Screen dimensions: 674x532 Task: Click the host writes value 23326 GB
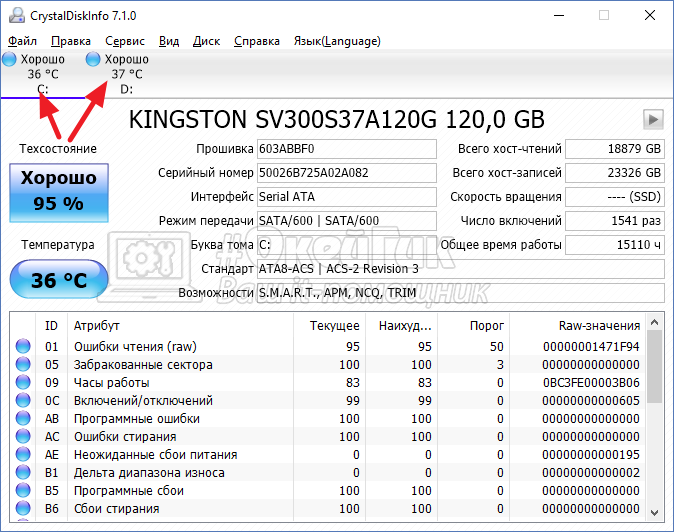[615, 173]
